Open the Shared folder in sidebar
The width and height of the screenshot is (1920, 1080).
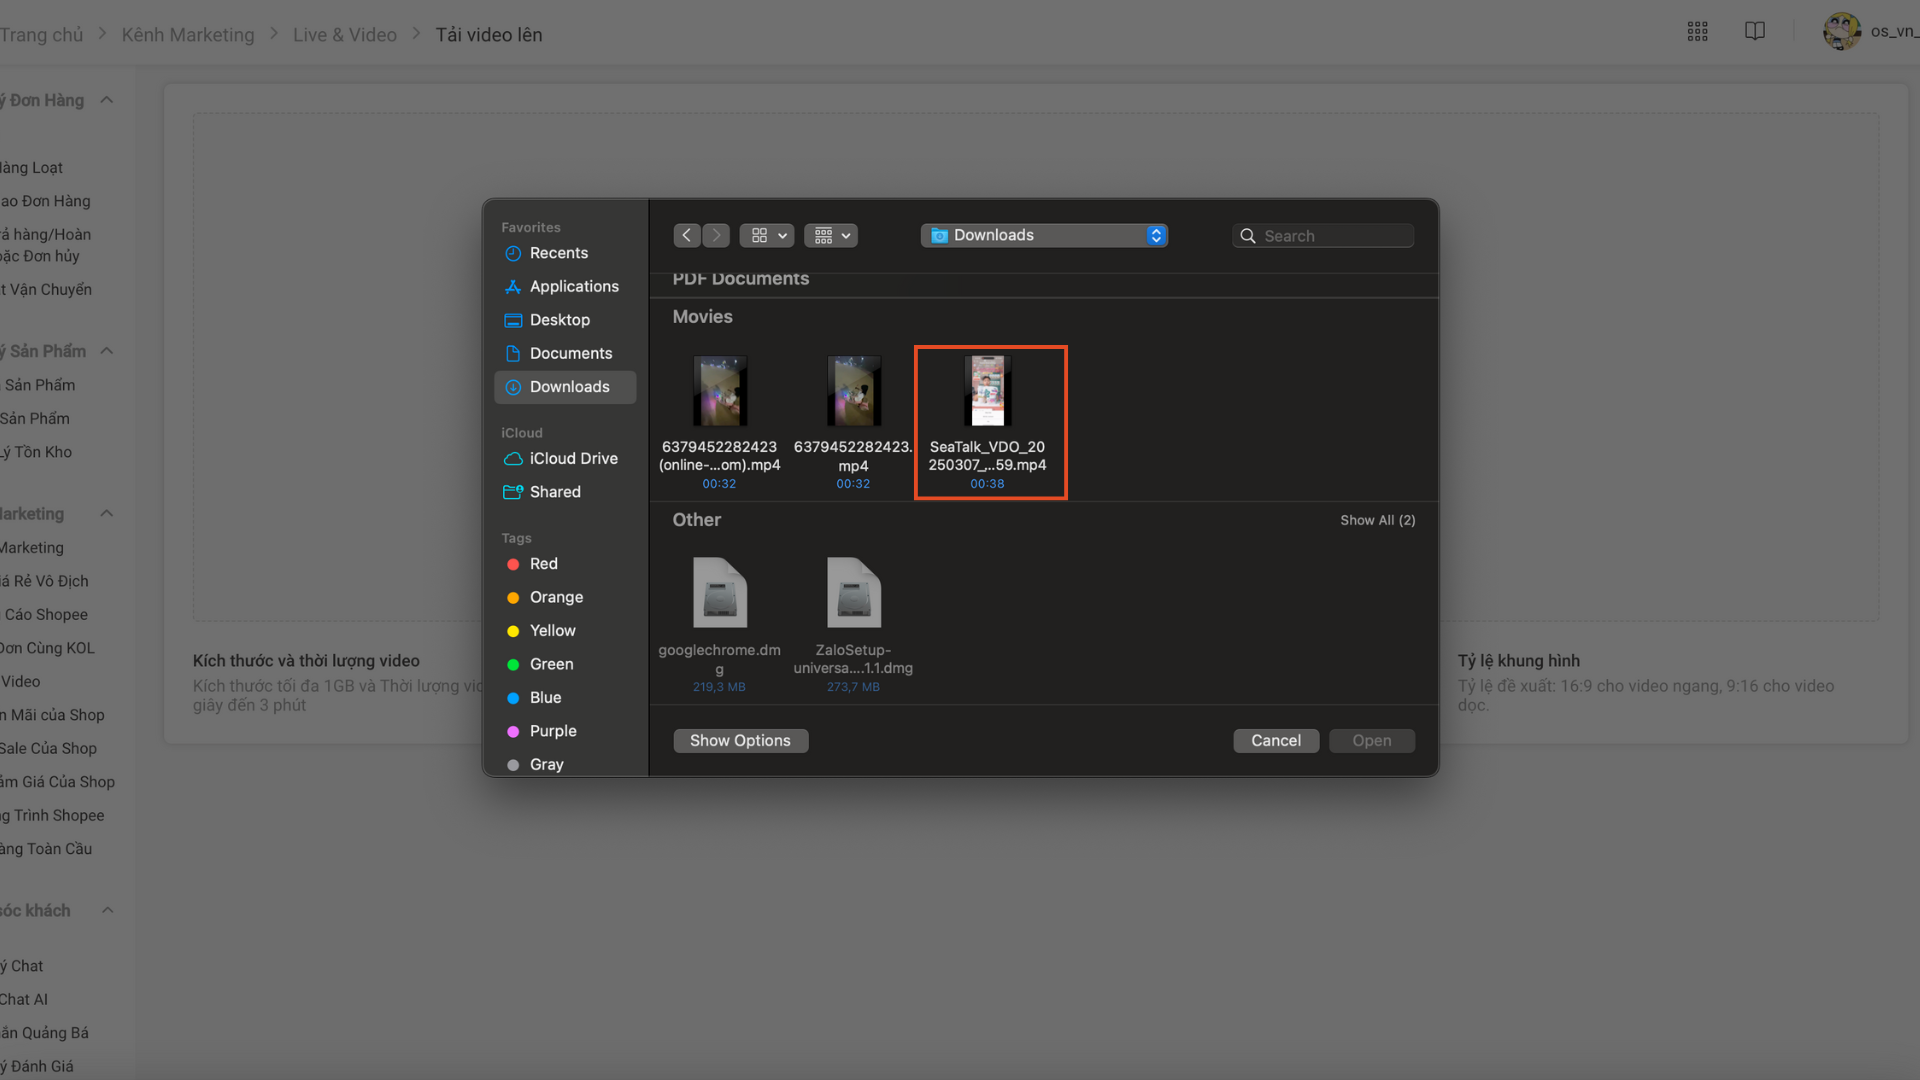point(554,492)
